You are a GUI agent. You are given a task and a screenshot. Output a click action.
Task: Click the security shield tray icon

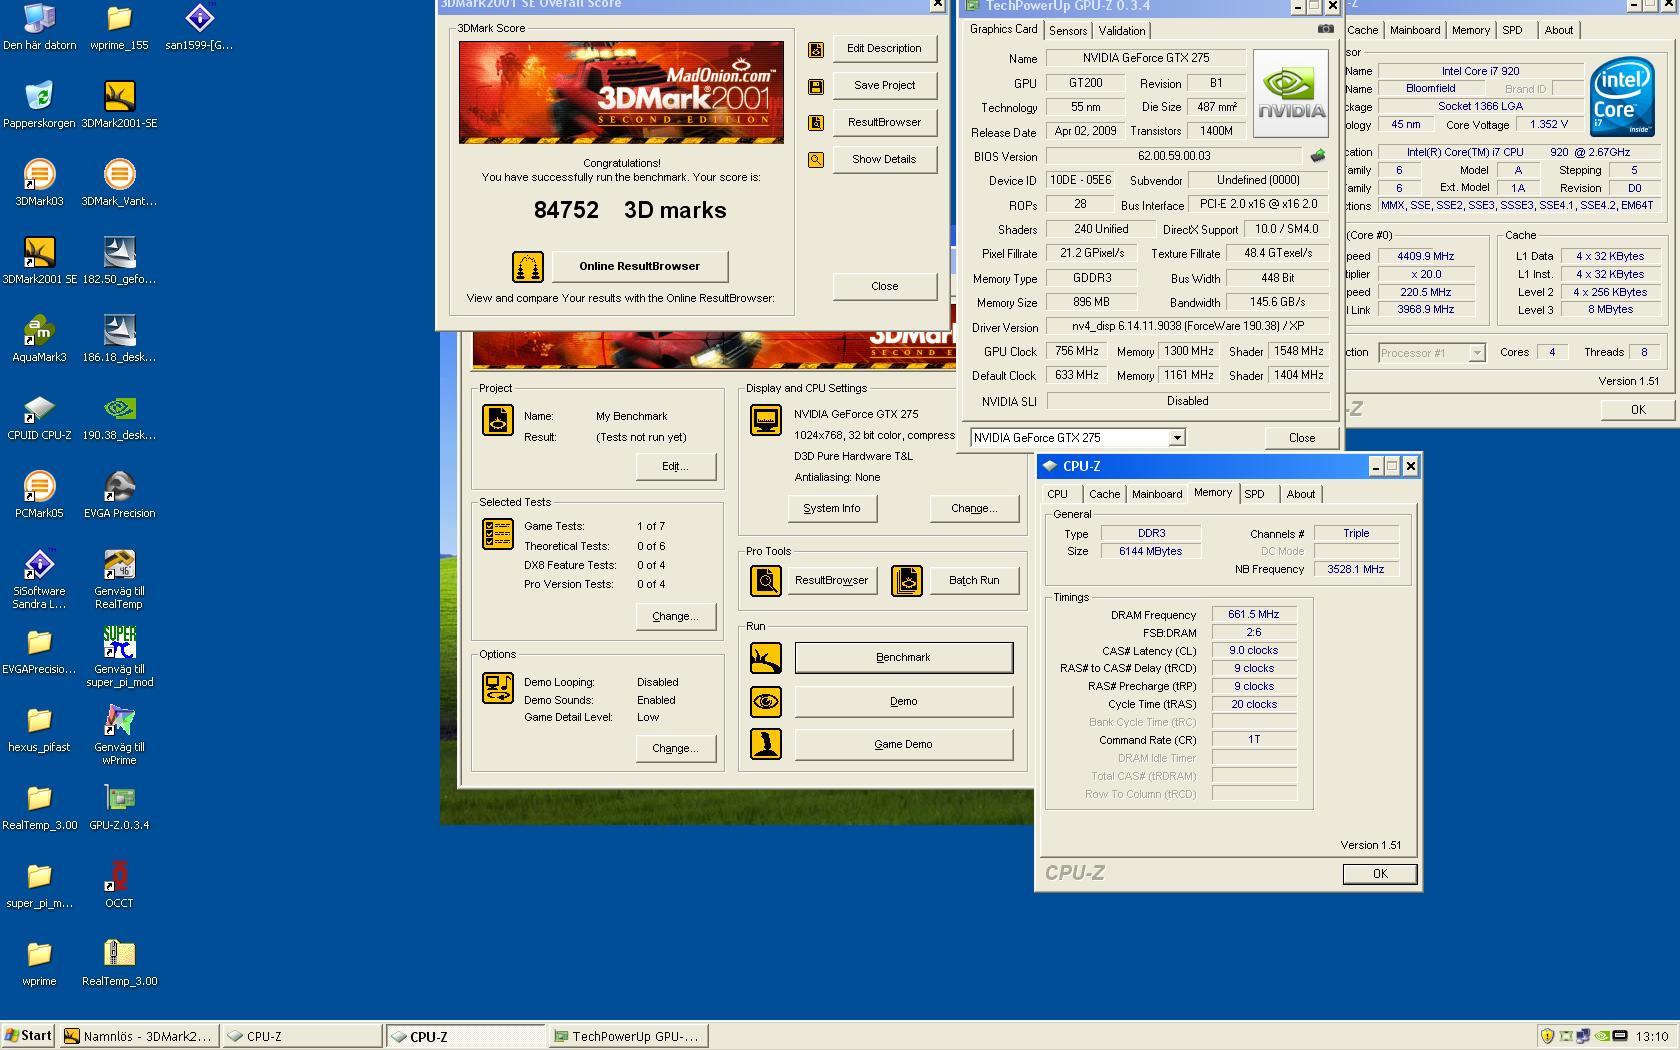tap(1547, 1036)
